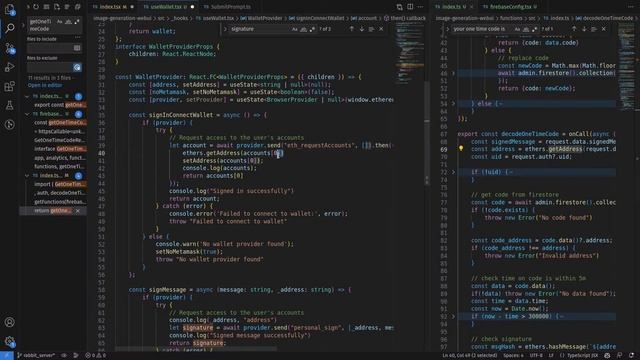The image size is (640, 360).
Task: Toggle regex in signature find widget
Action: point(313,29)
